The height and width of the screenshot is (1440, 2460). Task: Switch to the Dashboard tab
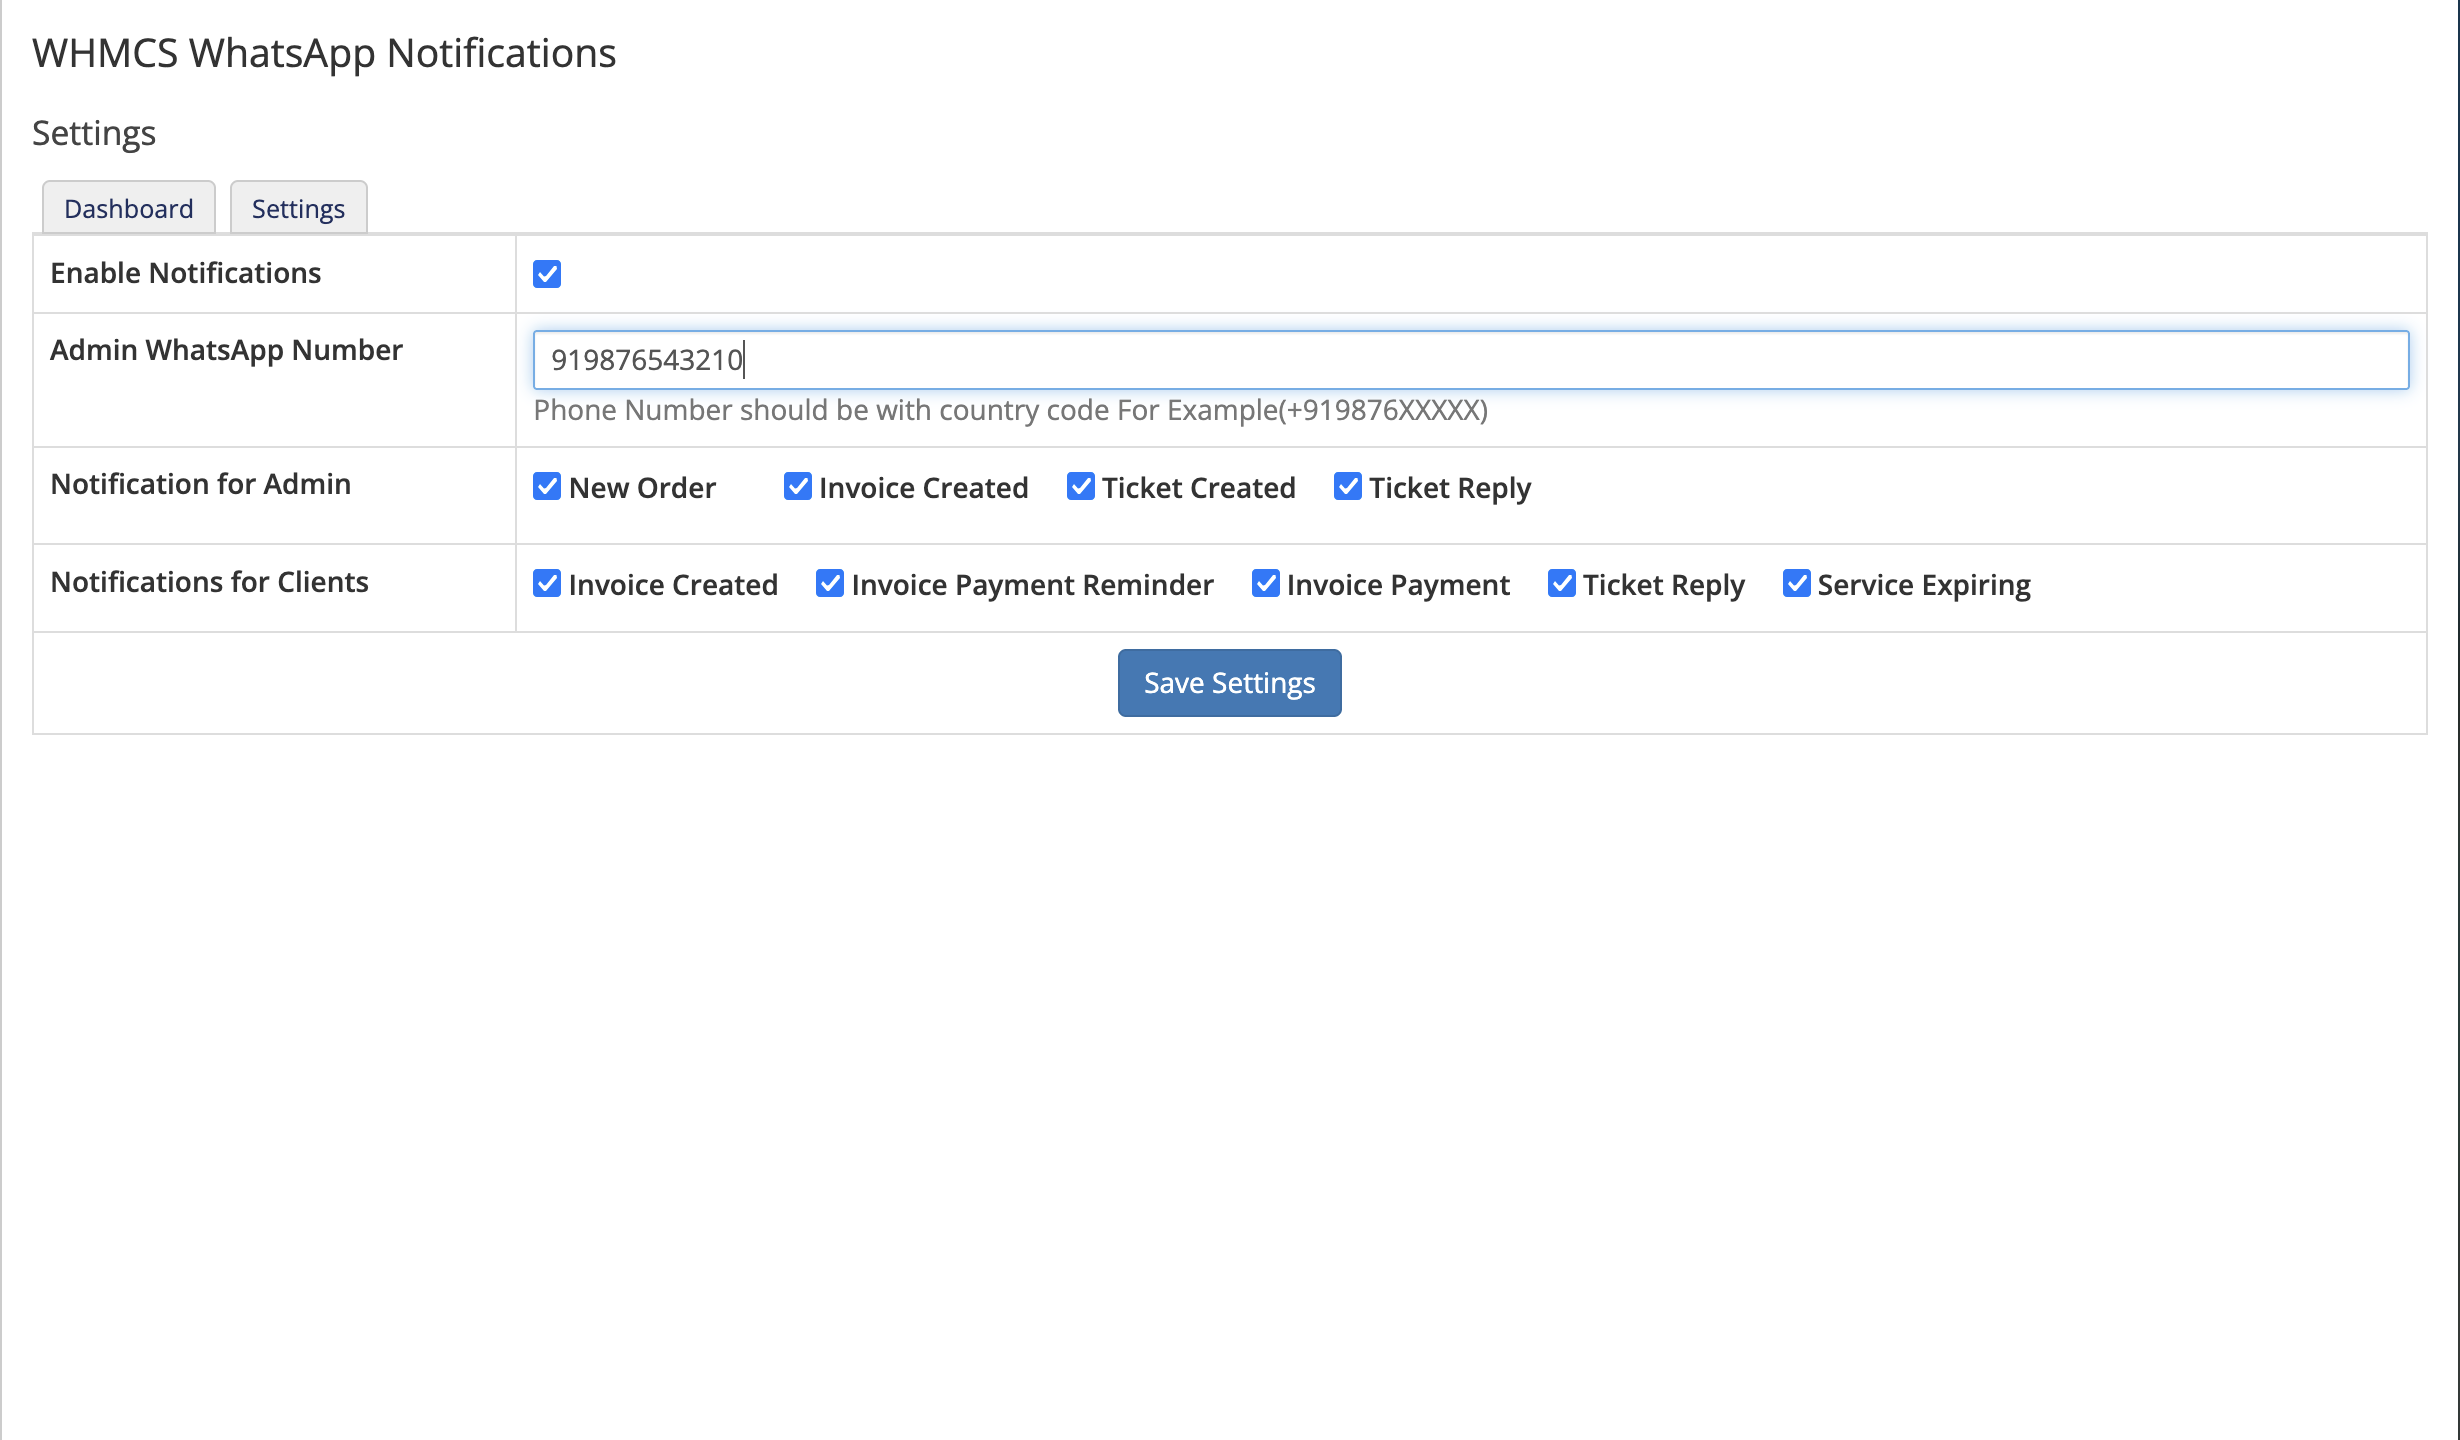coord(129,208)
